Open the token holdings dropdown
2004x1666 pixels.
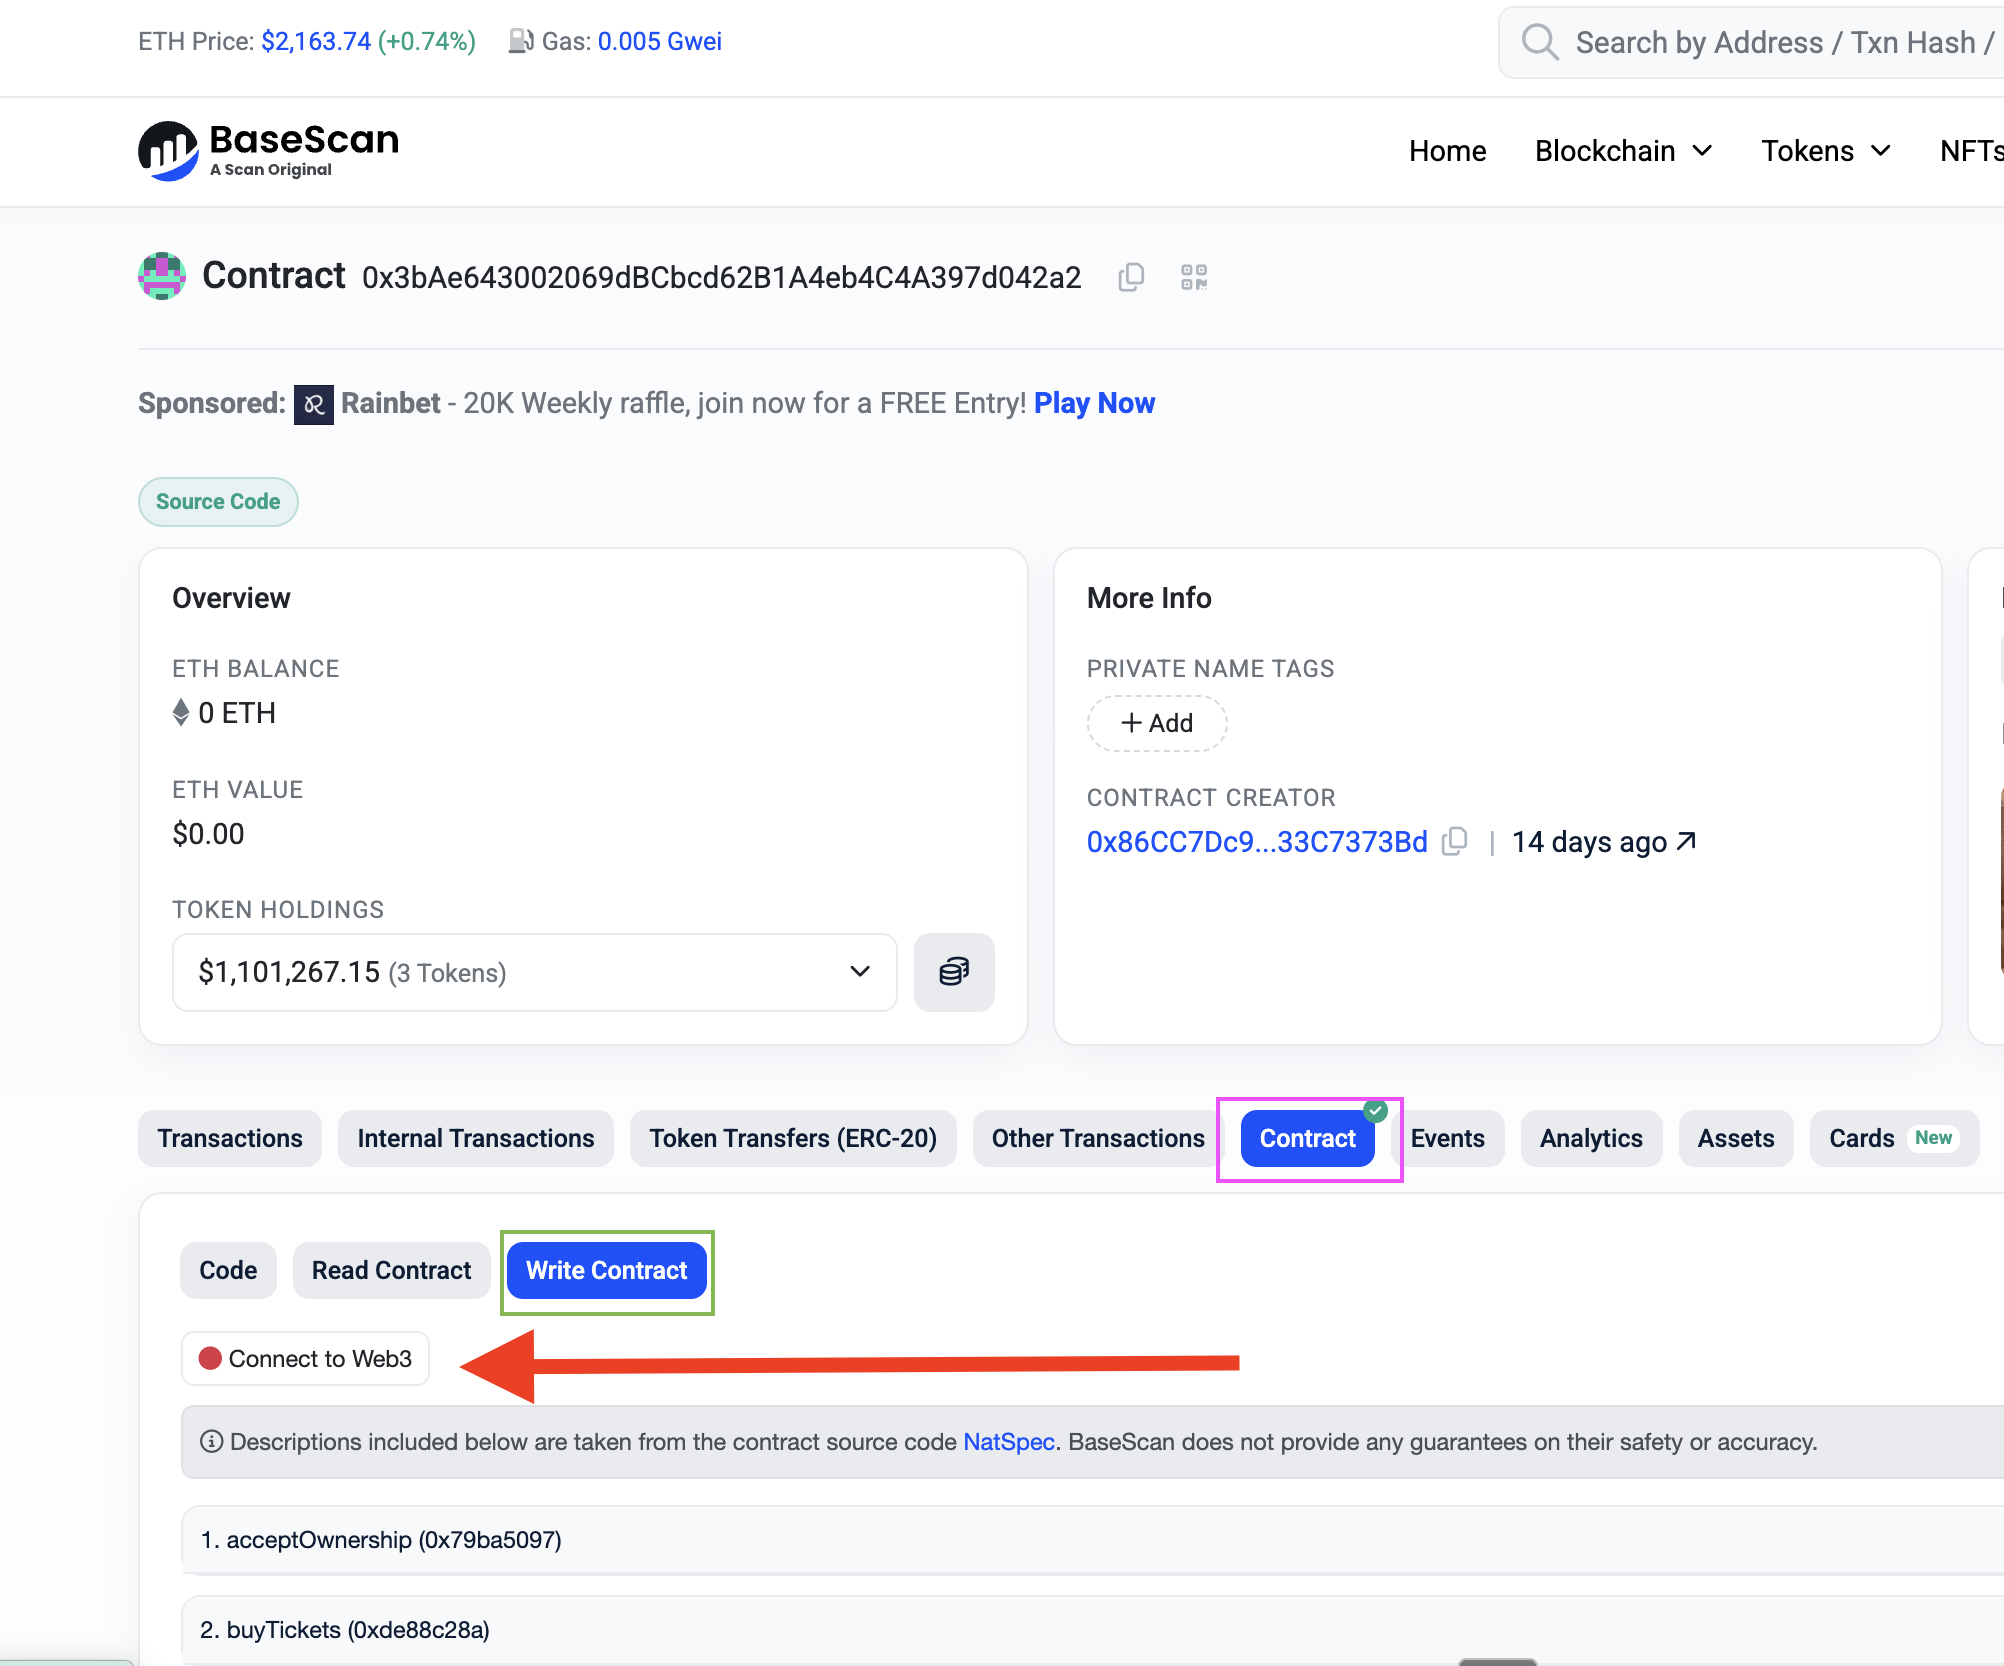[535, 972]
